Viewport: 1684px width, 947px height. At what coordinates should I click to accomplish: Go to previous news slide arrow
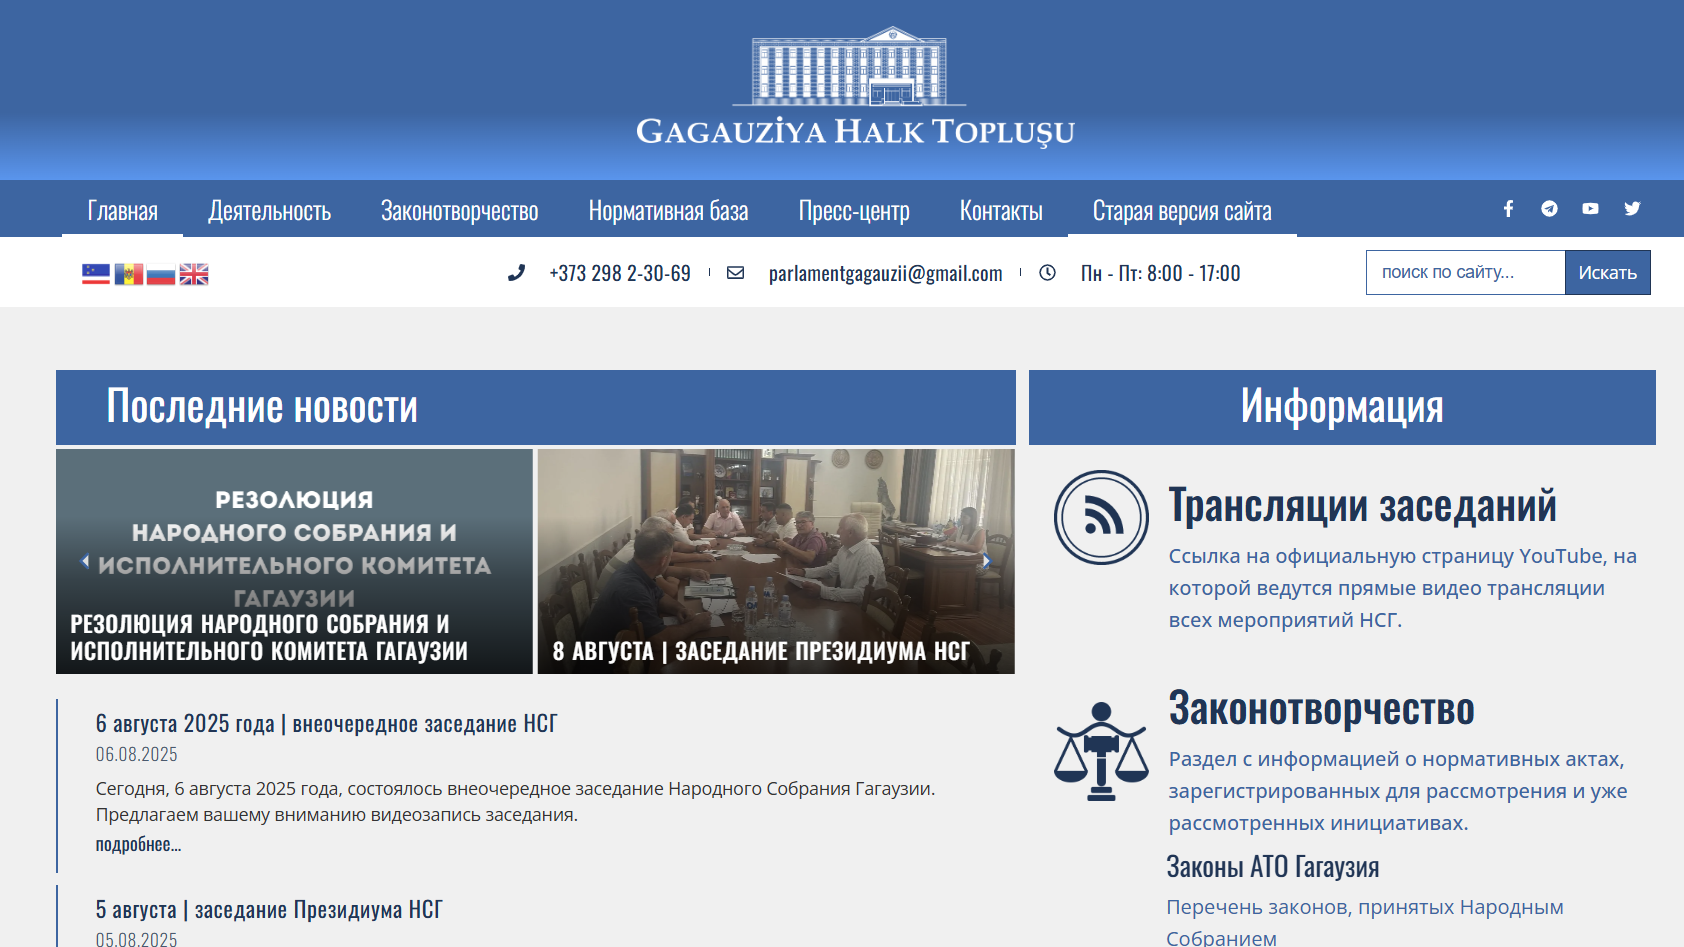pos(85,561)
